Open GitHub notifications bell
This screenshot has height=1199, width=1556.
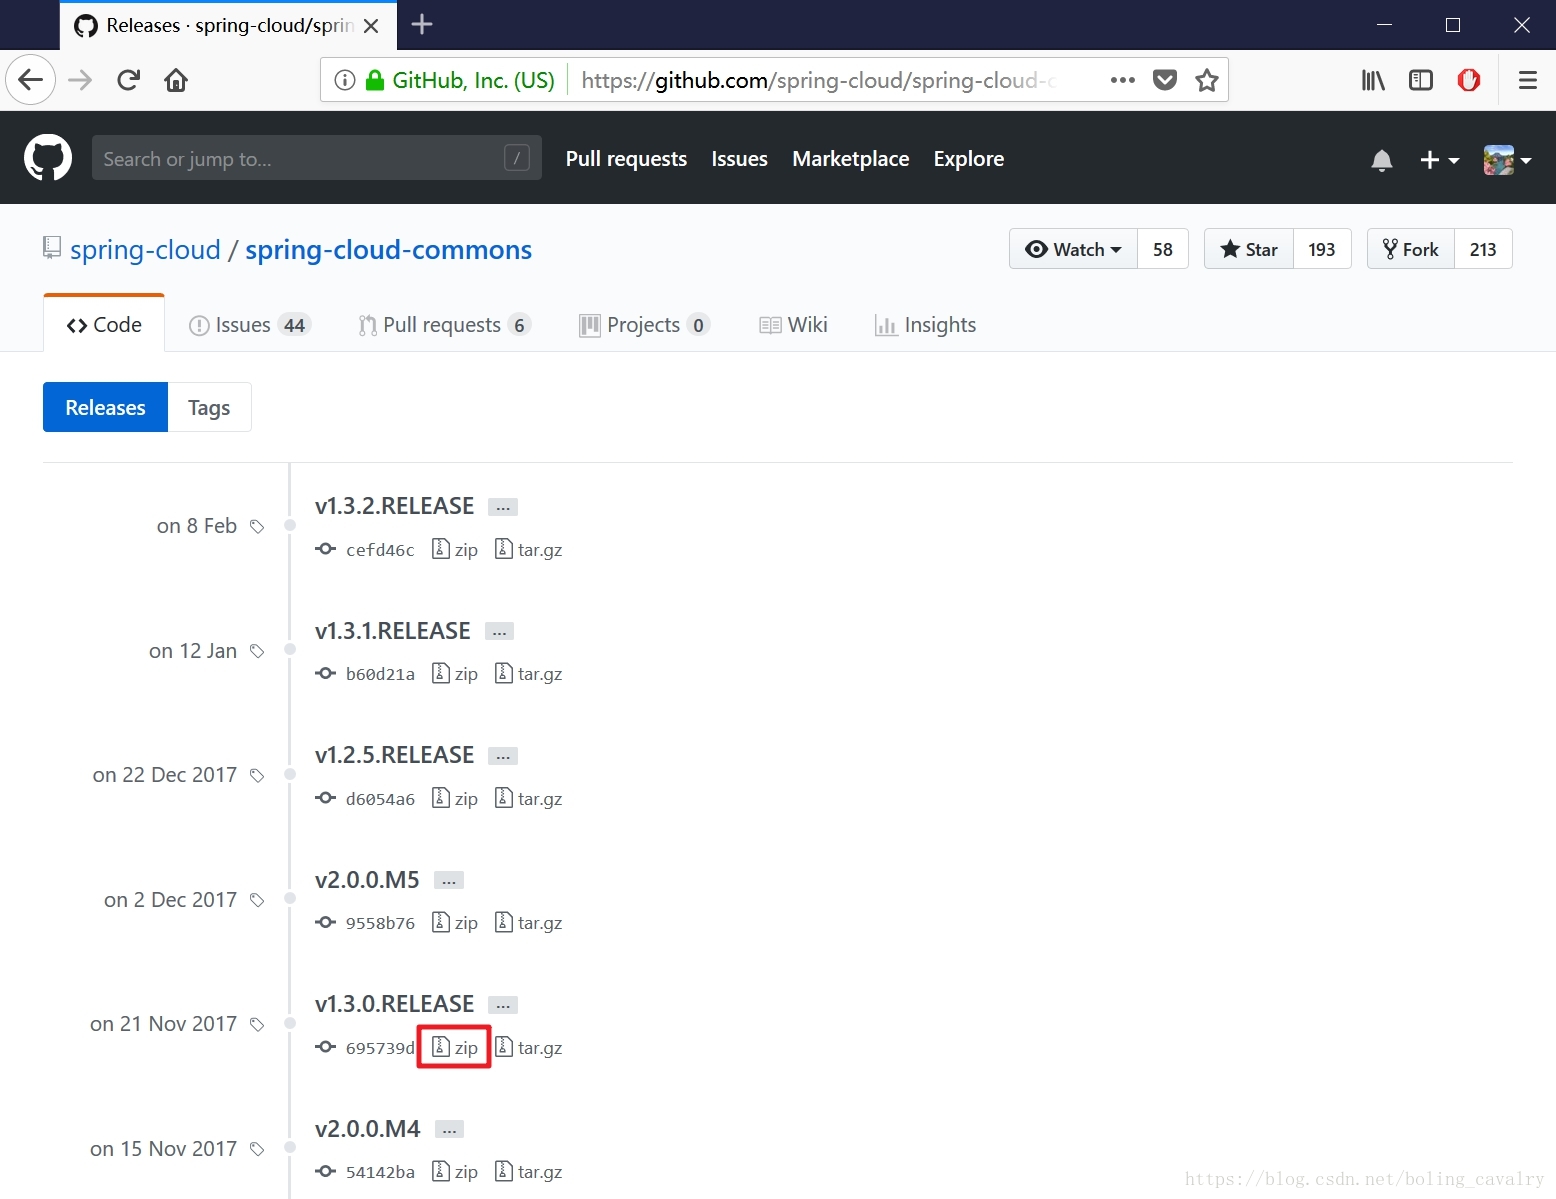click(x=1382, y=160)
